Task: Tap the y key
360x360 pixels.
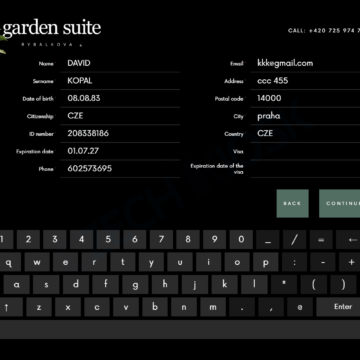Action: pyautogui.click(x=151, y=262)
